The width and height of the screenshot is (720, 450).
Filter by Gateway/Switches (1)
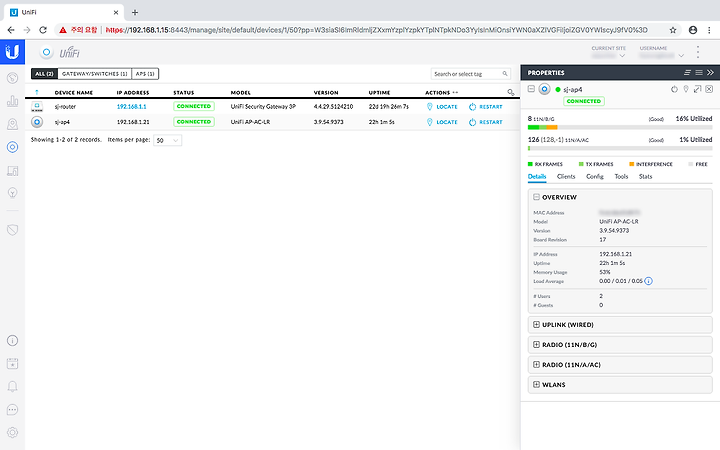click(95, 73)
